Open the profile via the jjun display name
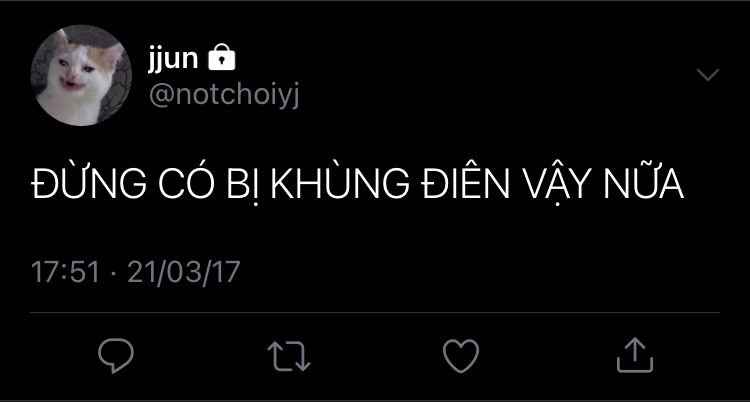 pos(173,59)
